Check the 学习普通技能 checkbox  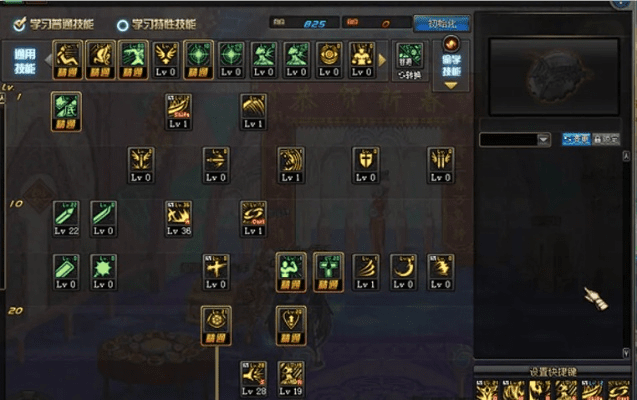tap(19, 24)
